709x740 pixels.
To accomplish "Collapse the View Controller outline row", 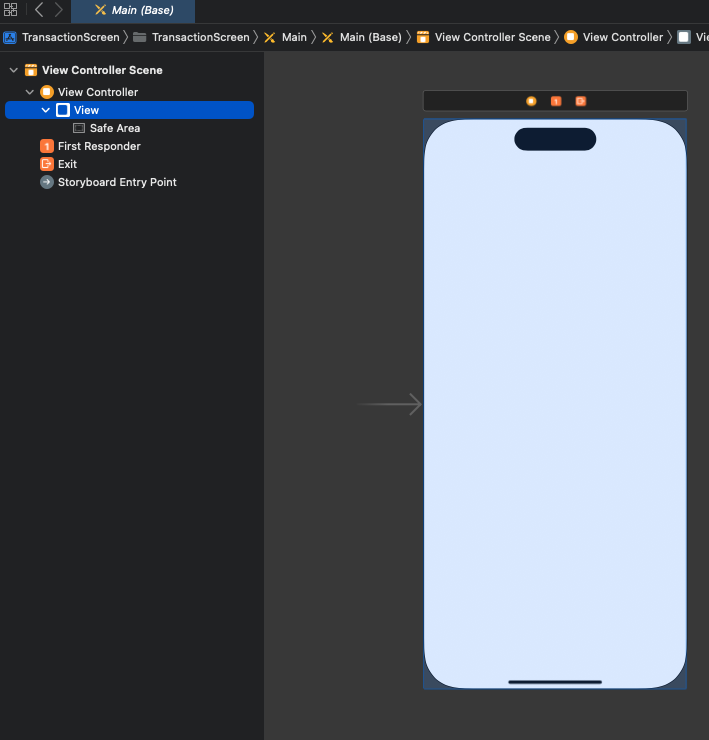I will click(30, 92).
